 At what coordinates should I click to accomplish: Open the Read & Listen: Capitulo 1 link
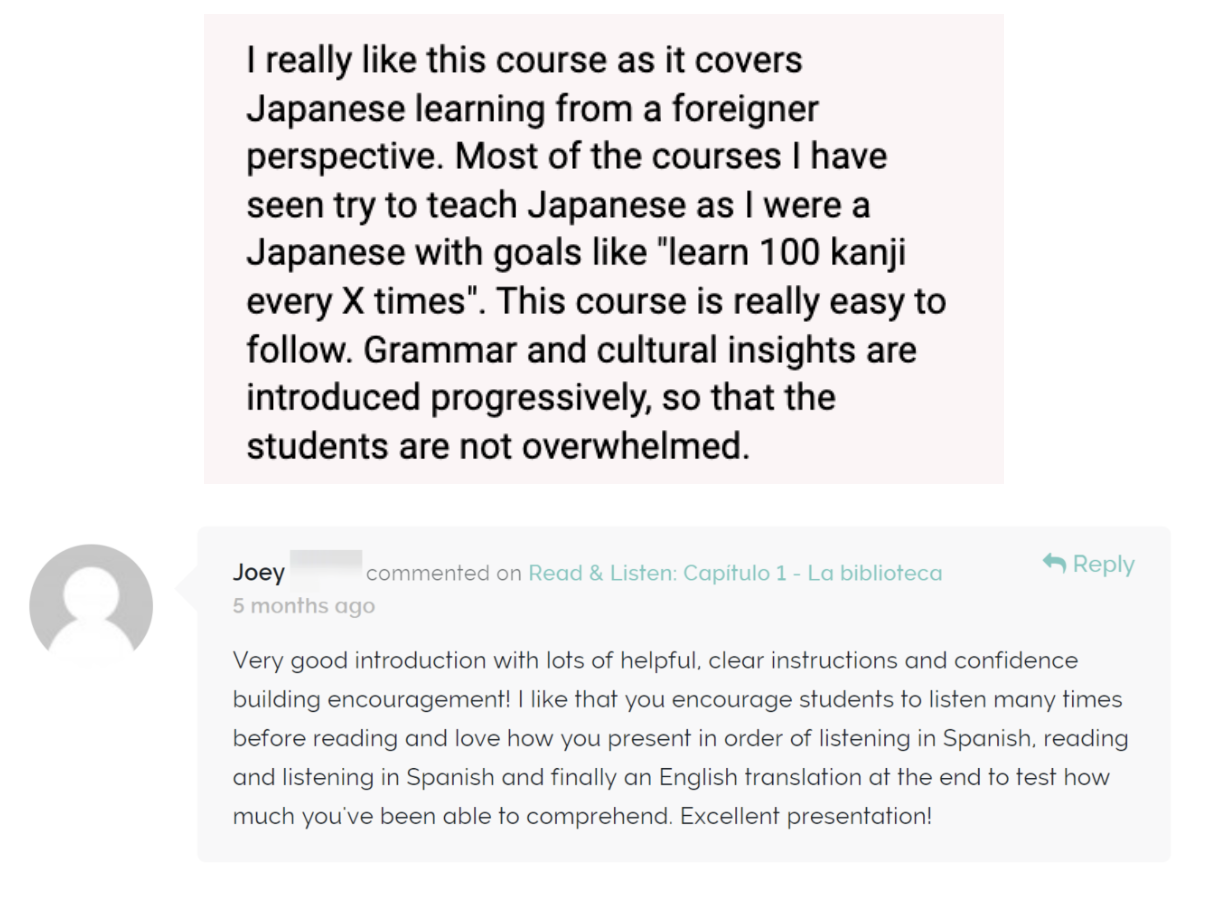point(735,573)
